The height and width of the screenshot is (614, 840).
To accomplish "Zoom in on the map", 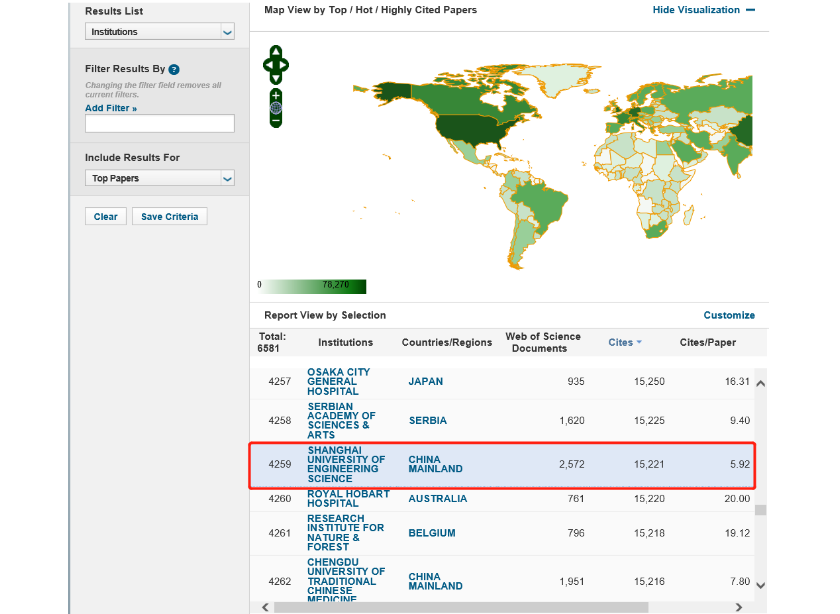I will 276,95.
